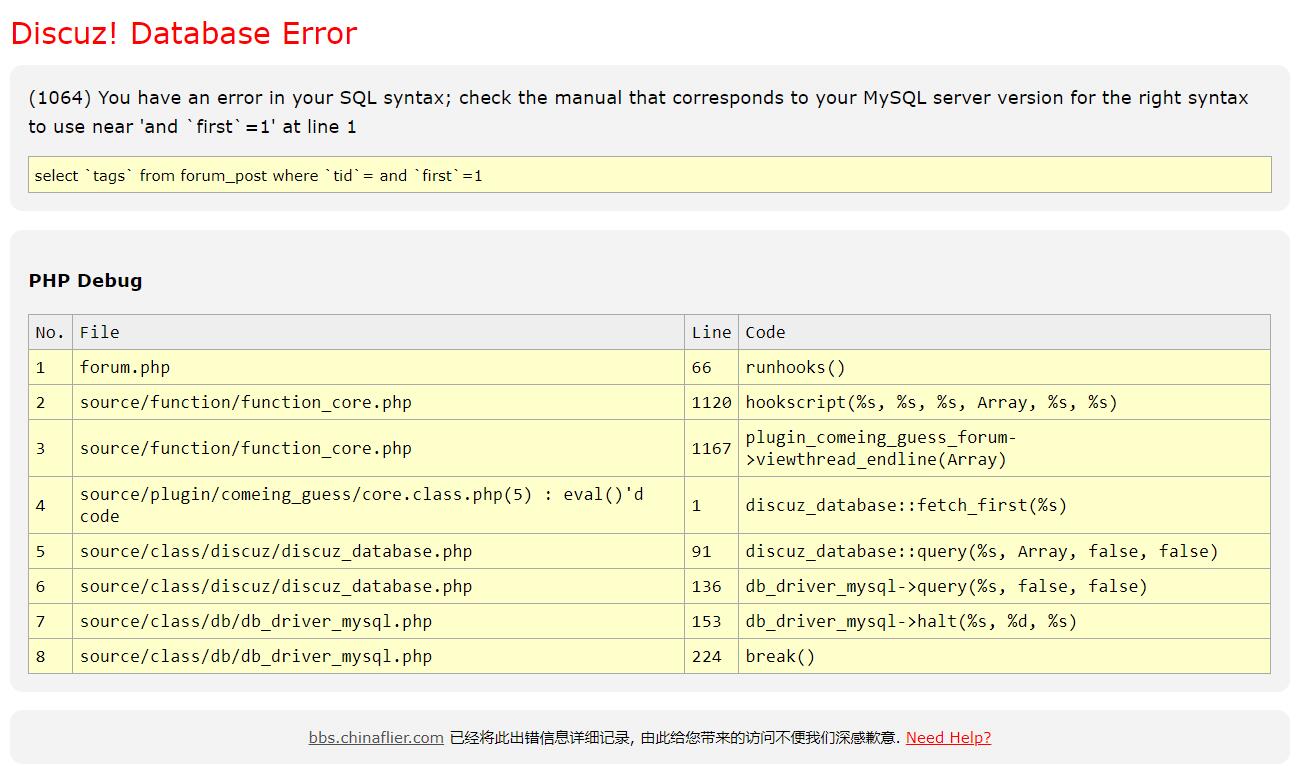Select db_driver_mysql.php cell in row 7

378,621
